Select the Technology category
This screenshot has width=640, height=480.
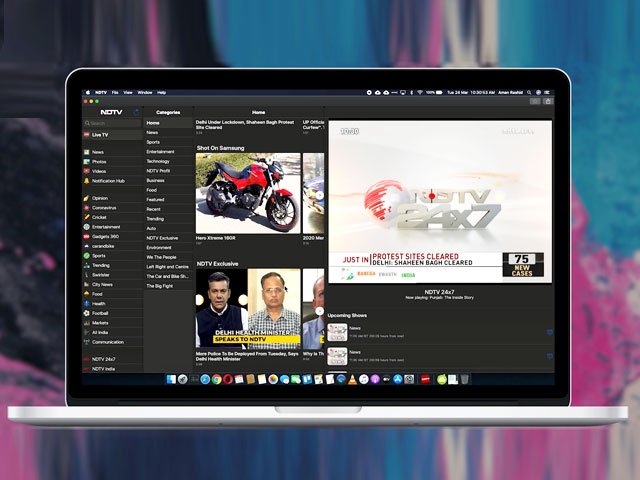168,161
